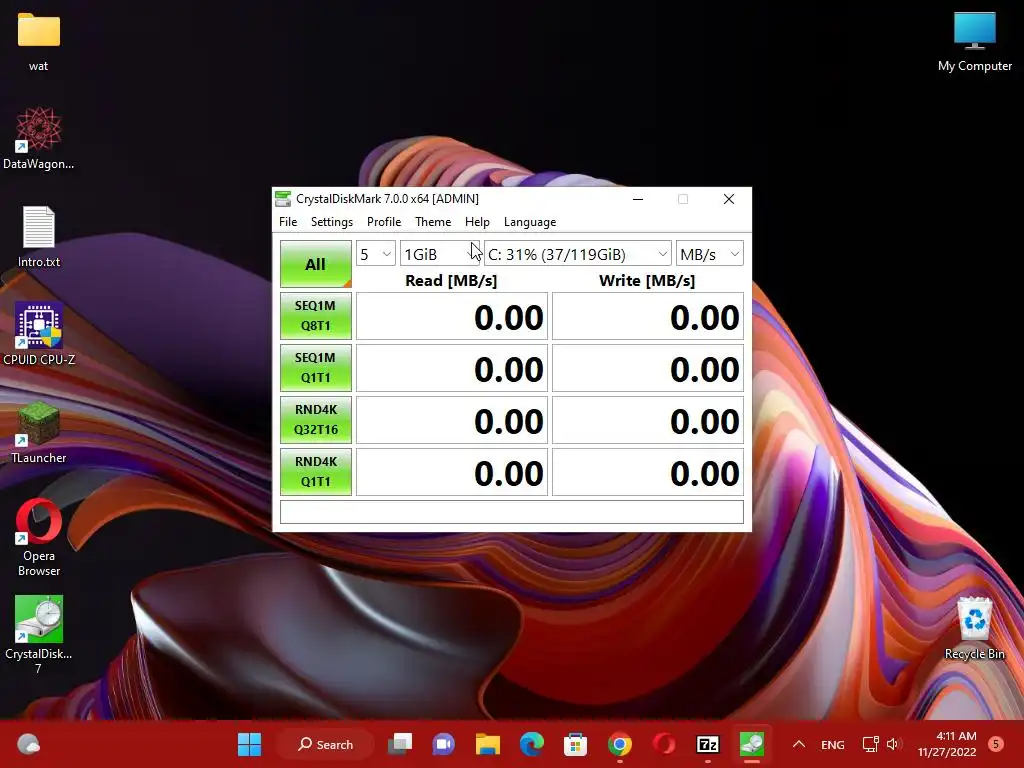Screen dimensions: 1024x768
Task: Click the RND4K Q1T1 write result
Action: point(648,472)
